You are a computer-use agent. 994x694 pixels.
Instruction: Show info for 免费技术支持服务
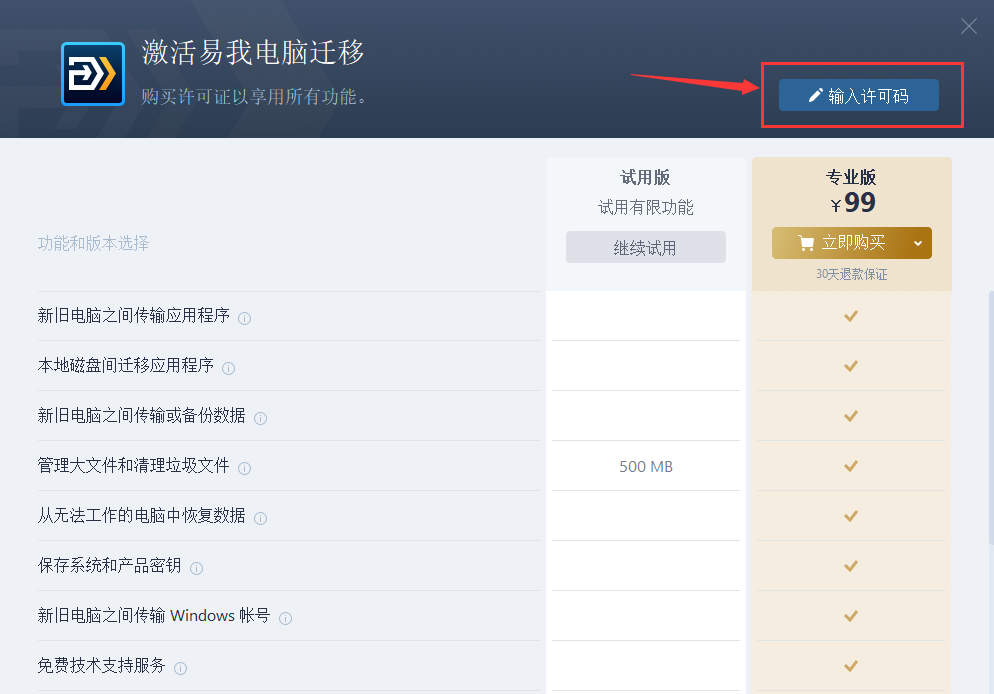[180, 669]
